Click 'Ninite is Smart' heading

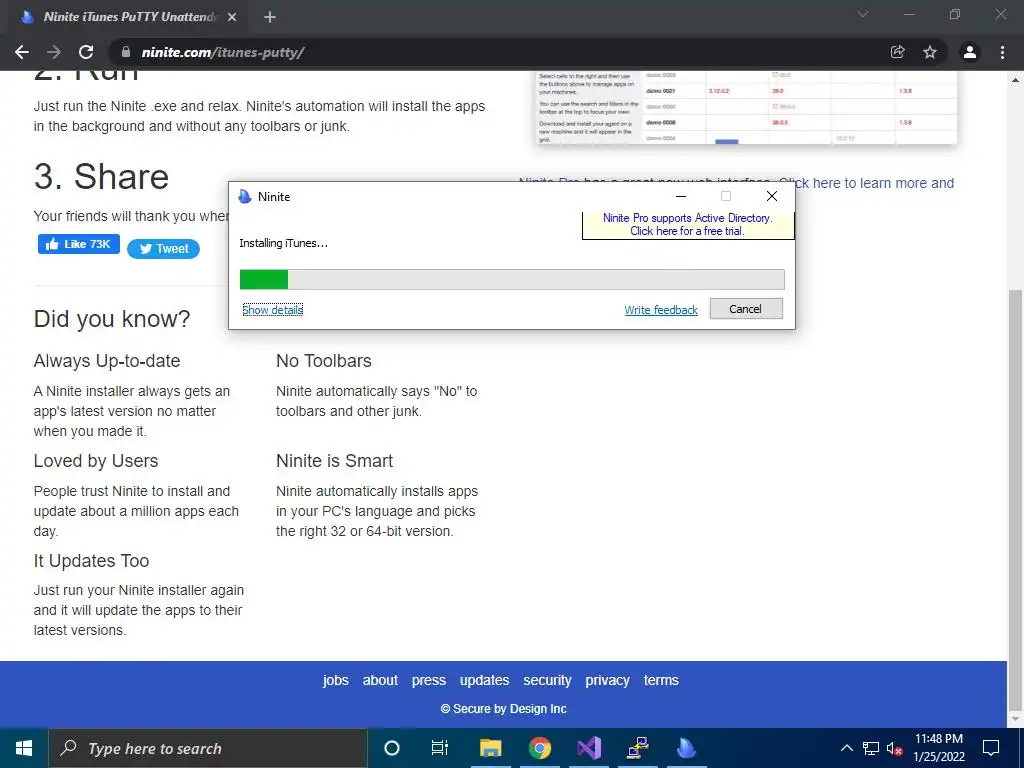click(x=334, y=461)
